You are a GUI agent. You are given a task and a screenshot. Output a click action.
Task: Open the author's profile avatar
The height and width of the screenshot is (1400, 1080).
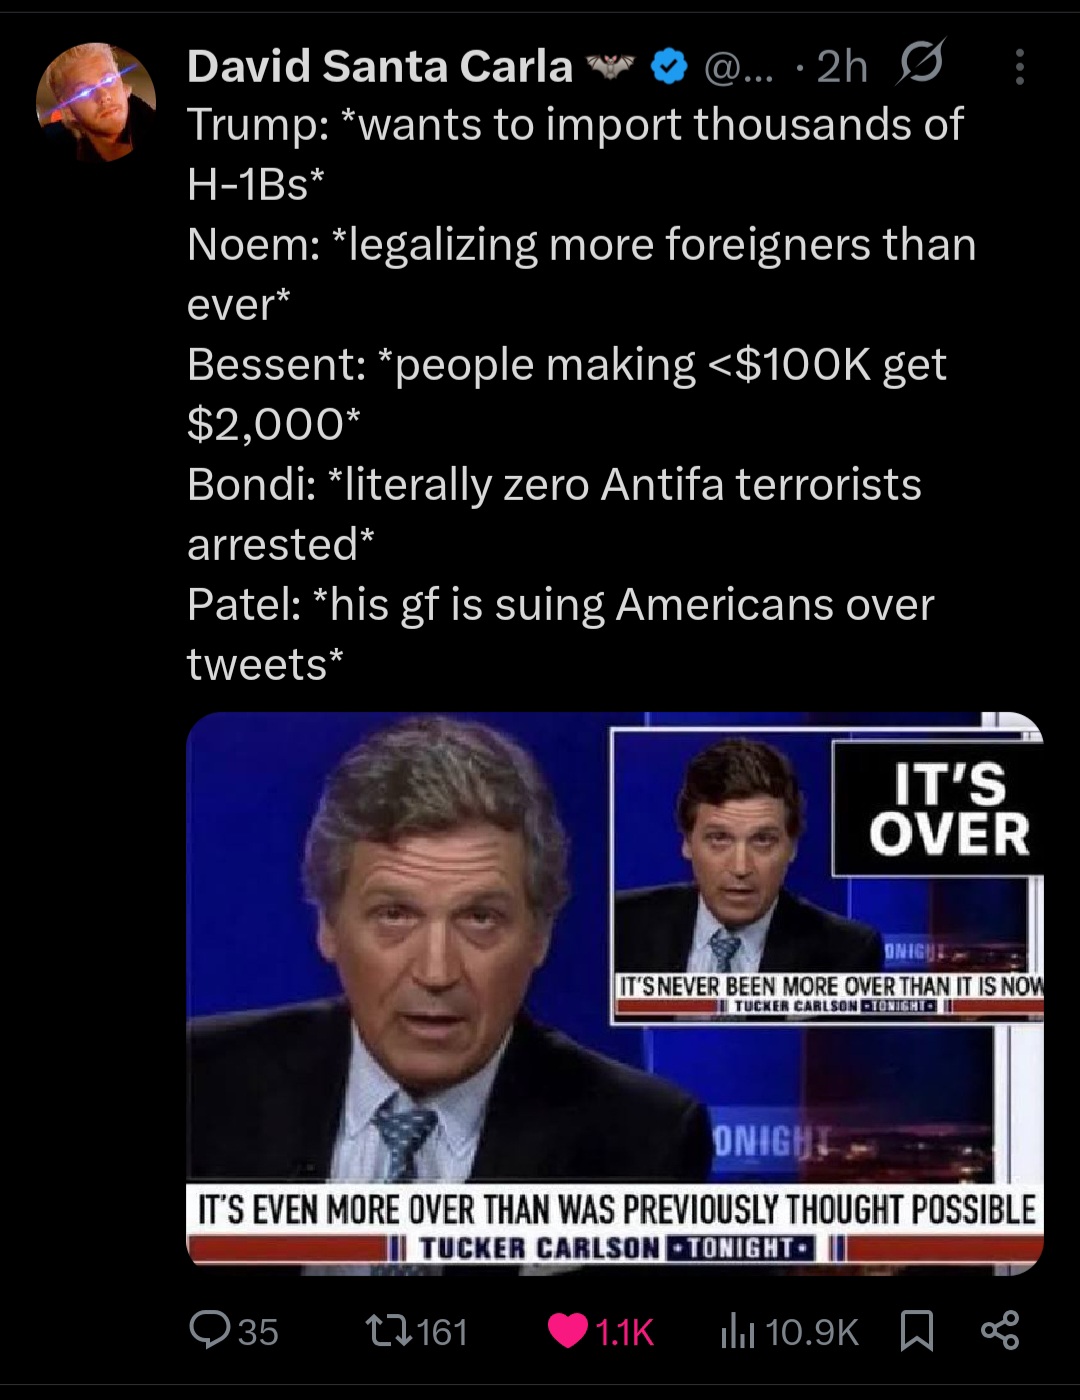pos(96,102)
